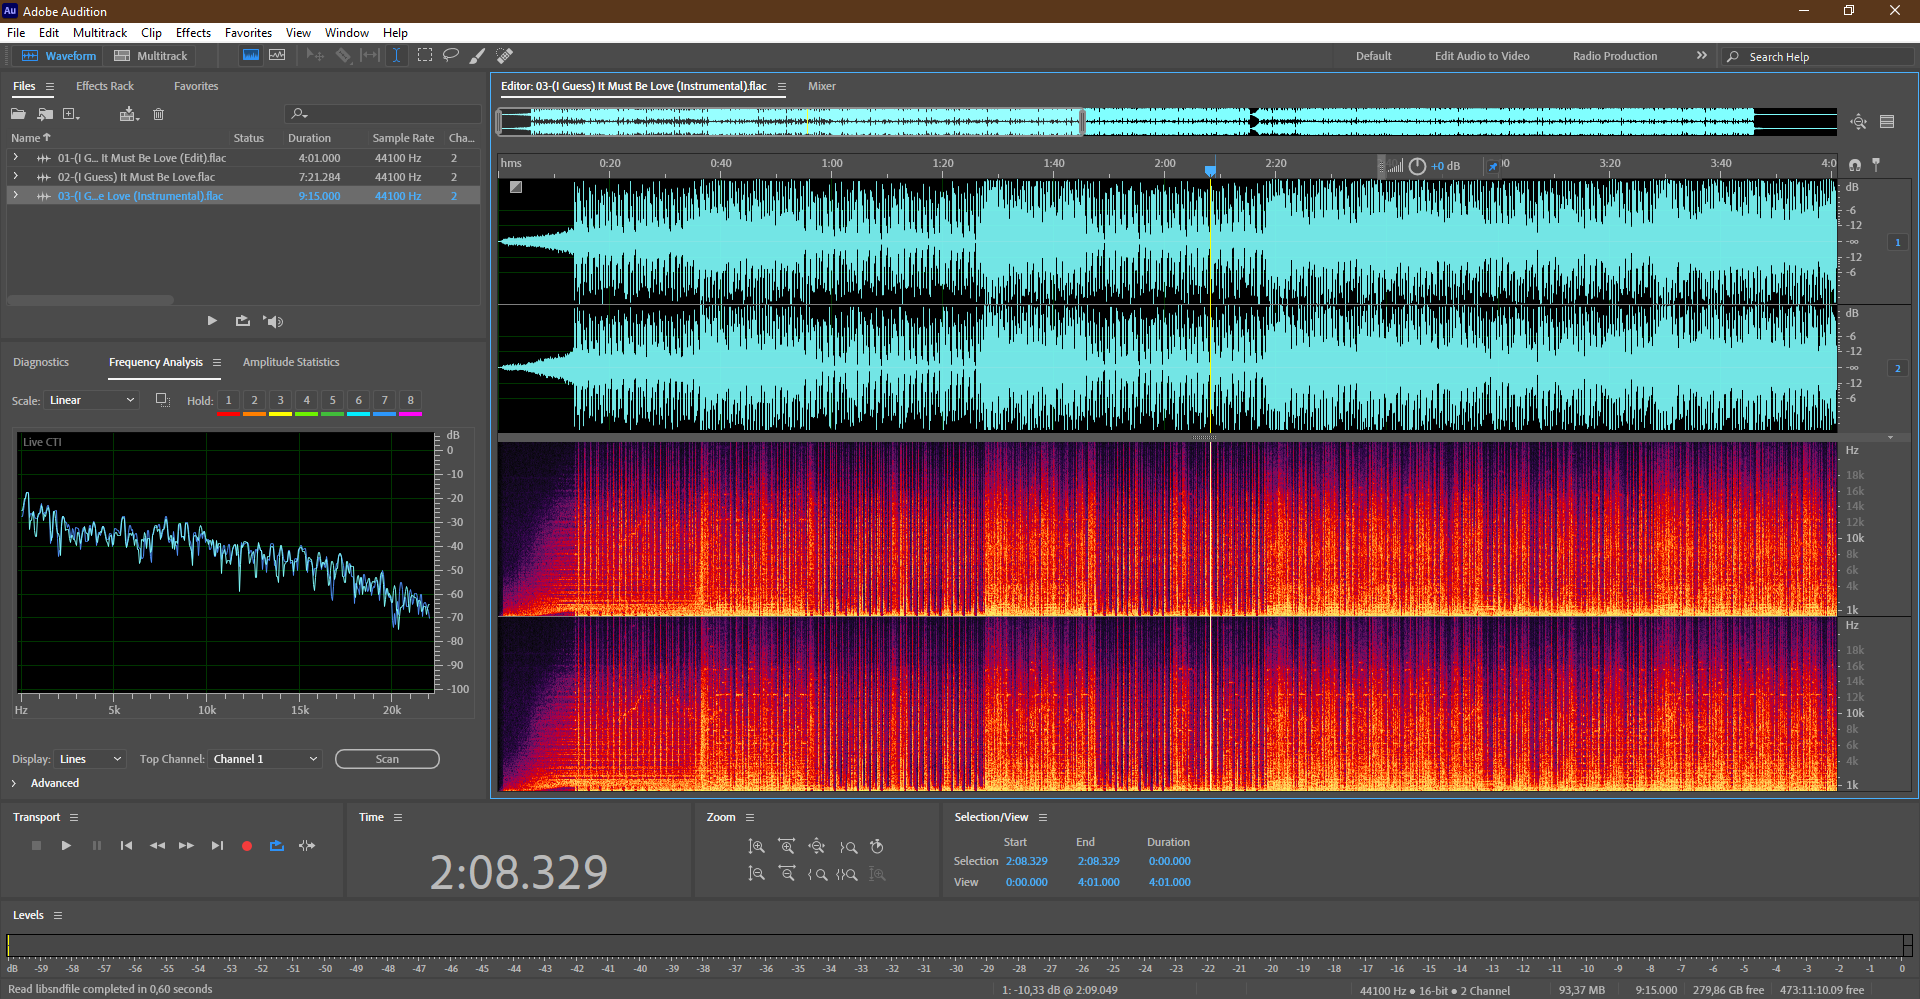The image size is (1920, 999).
Task: Click the Files panel preview play icon
Action: pos(212,321)
